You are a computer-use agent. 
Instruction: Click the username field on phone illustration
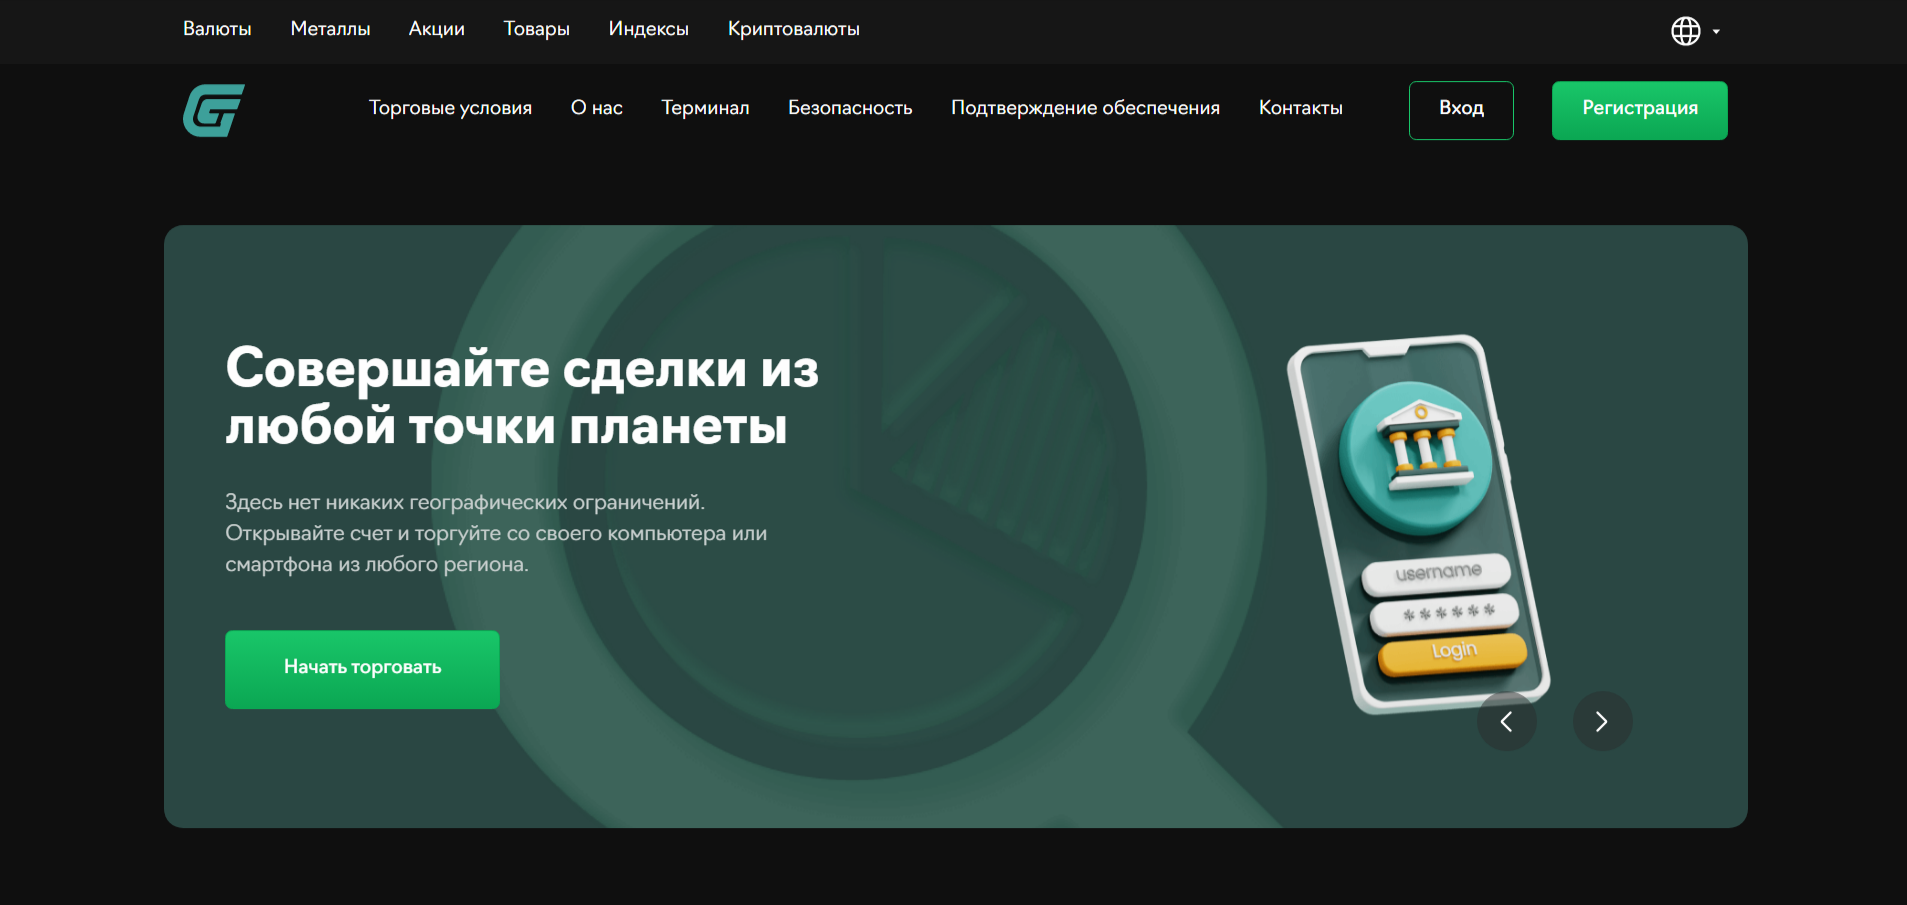click(1437, 573)
